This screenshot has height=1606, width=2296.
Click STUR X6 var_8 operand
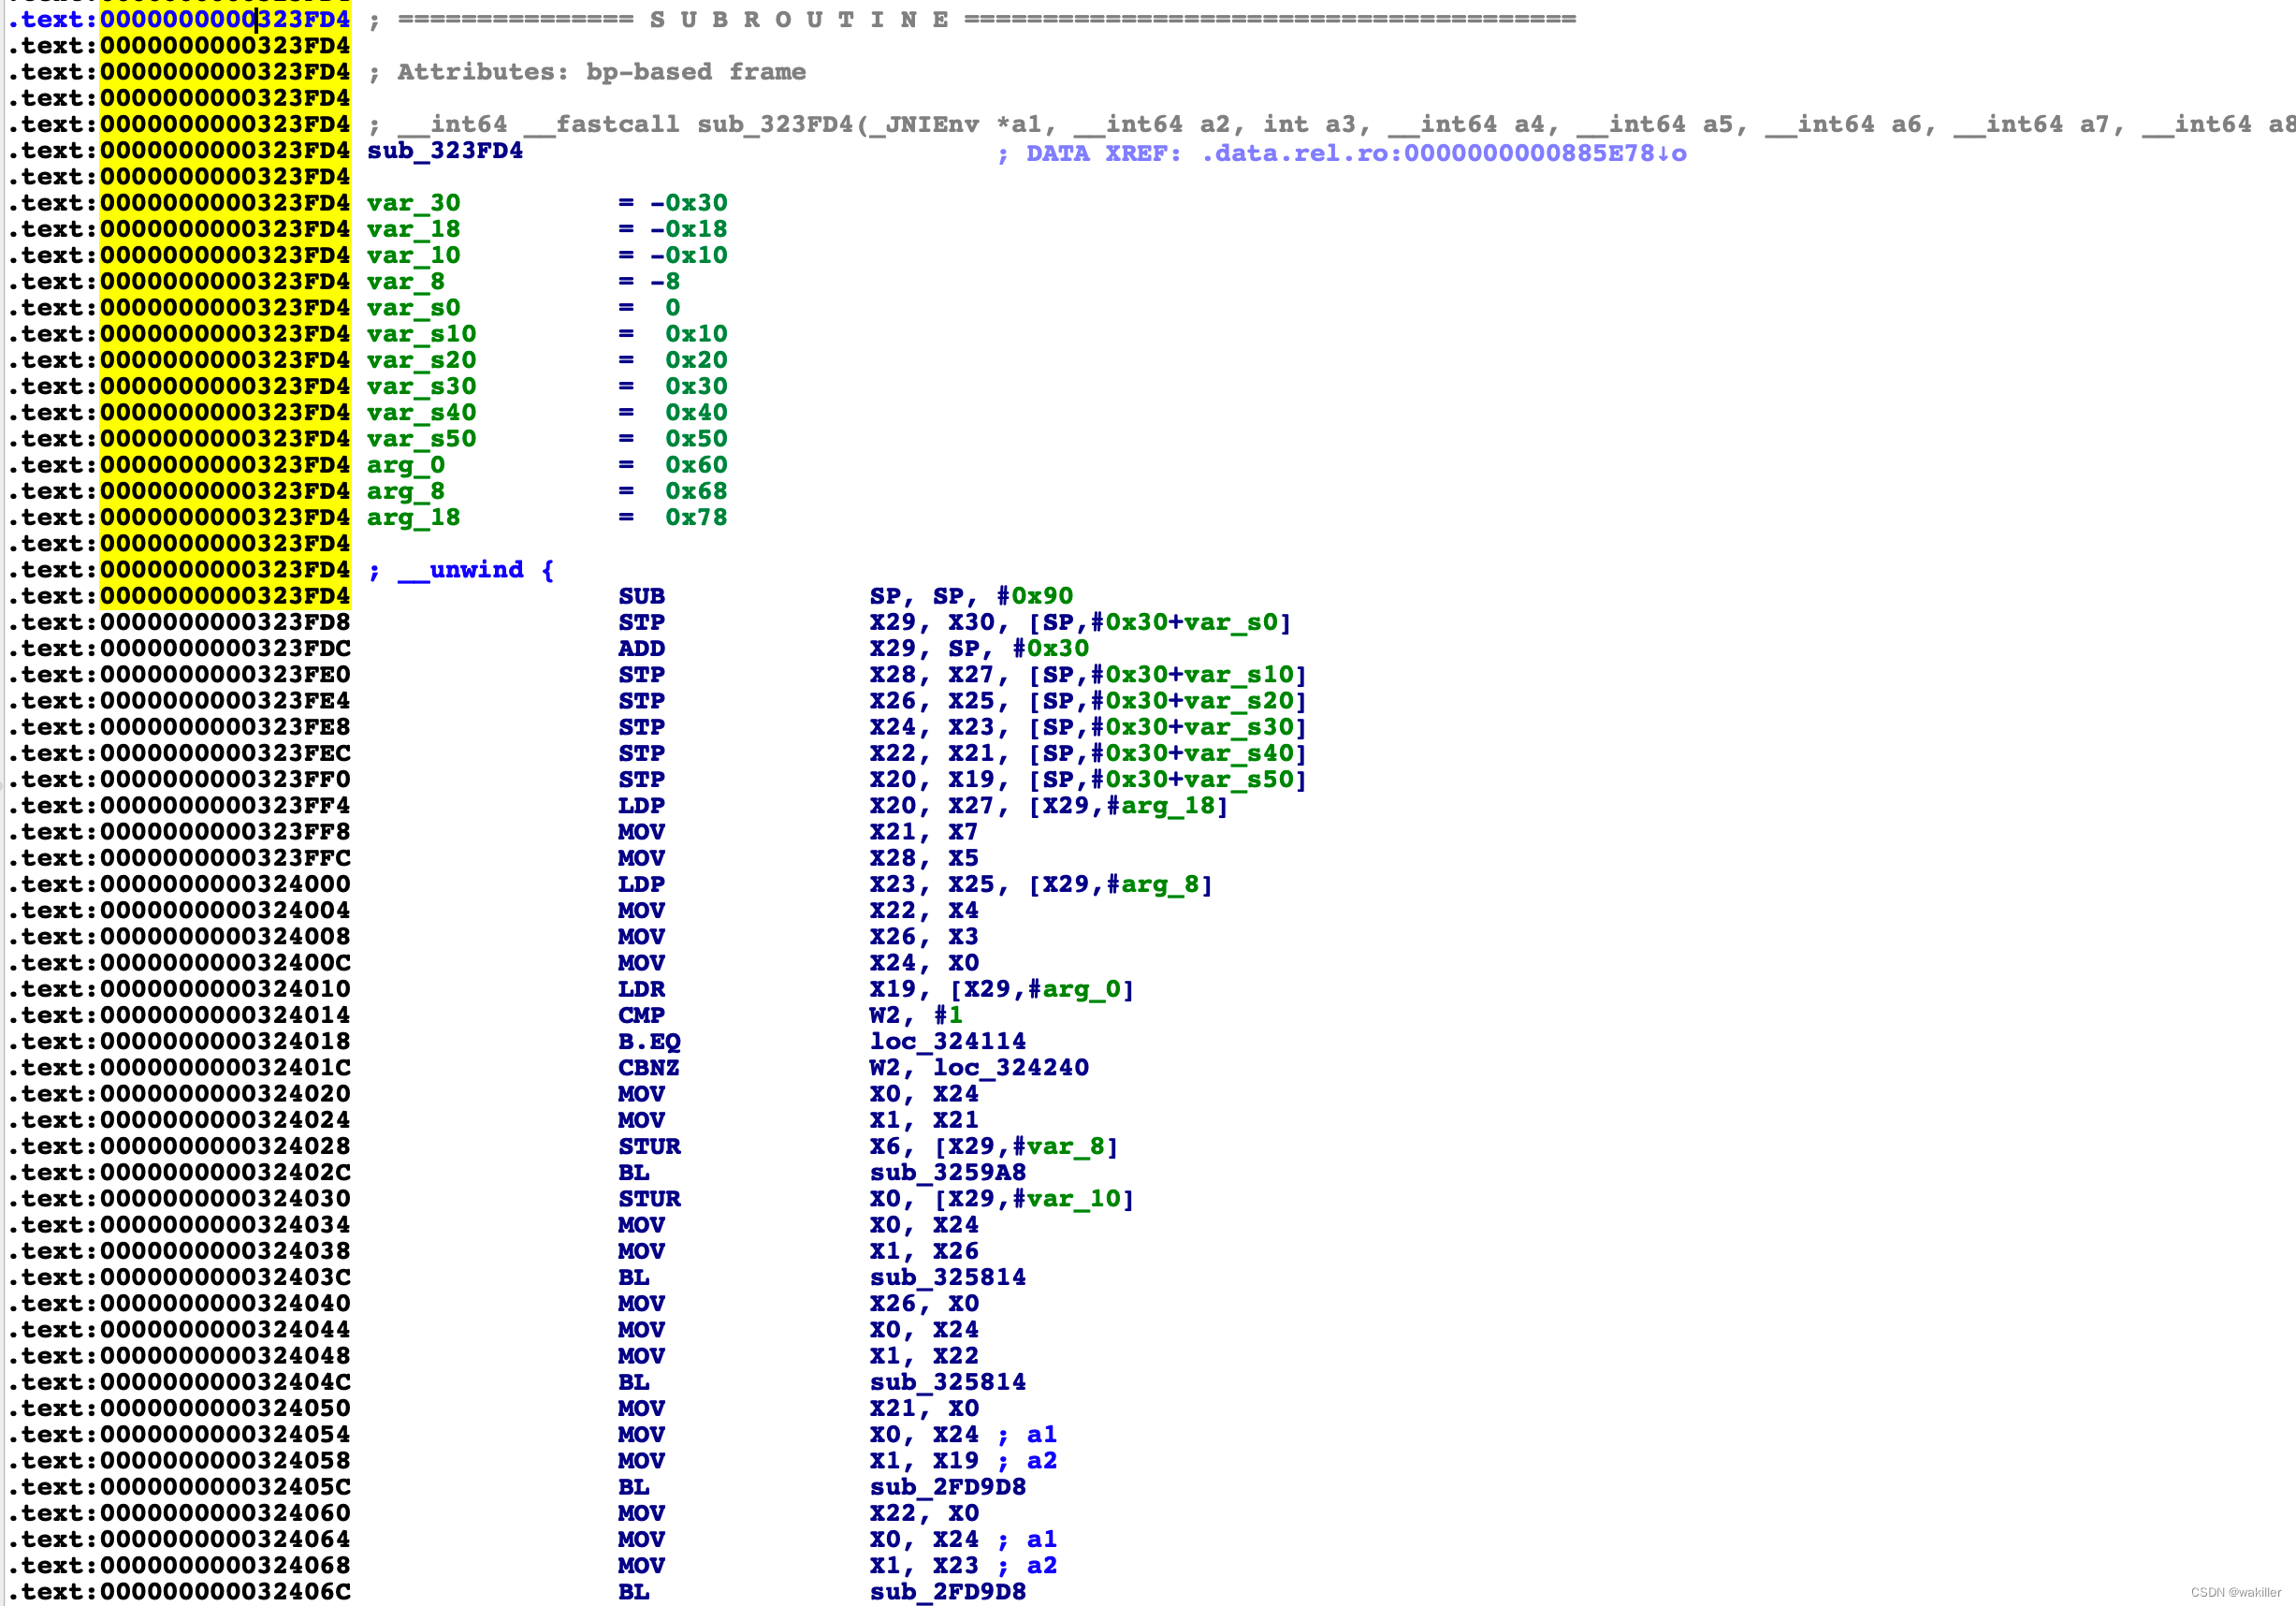coord(994,1146)
